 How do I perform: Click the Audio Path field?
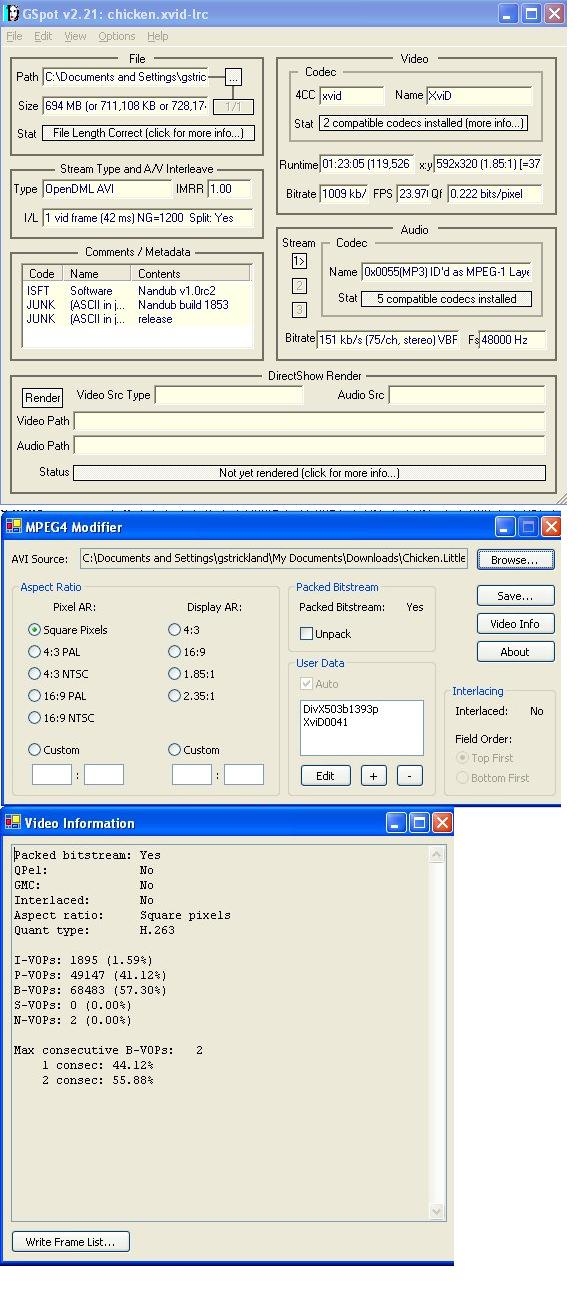tap(309, 445)
